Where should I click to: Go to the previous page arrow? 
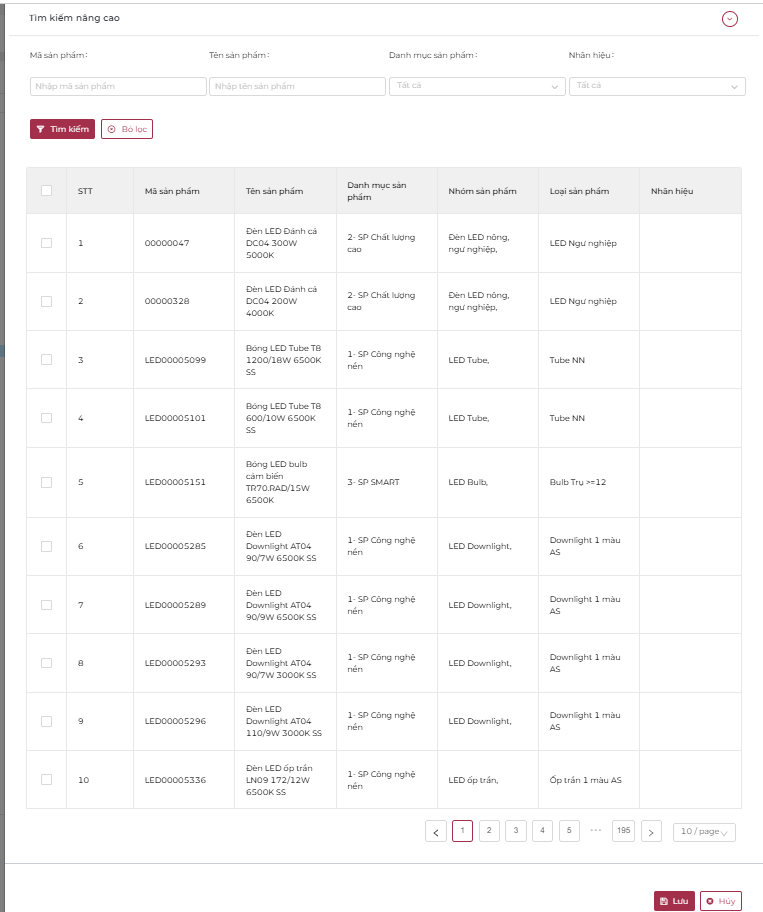click(436, 831)
